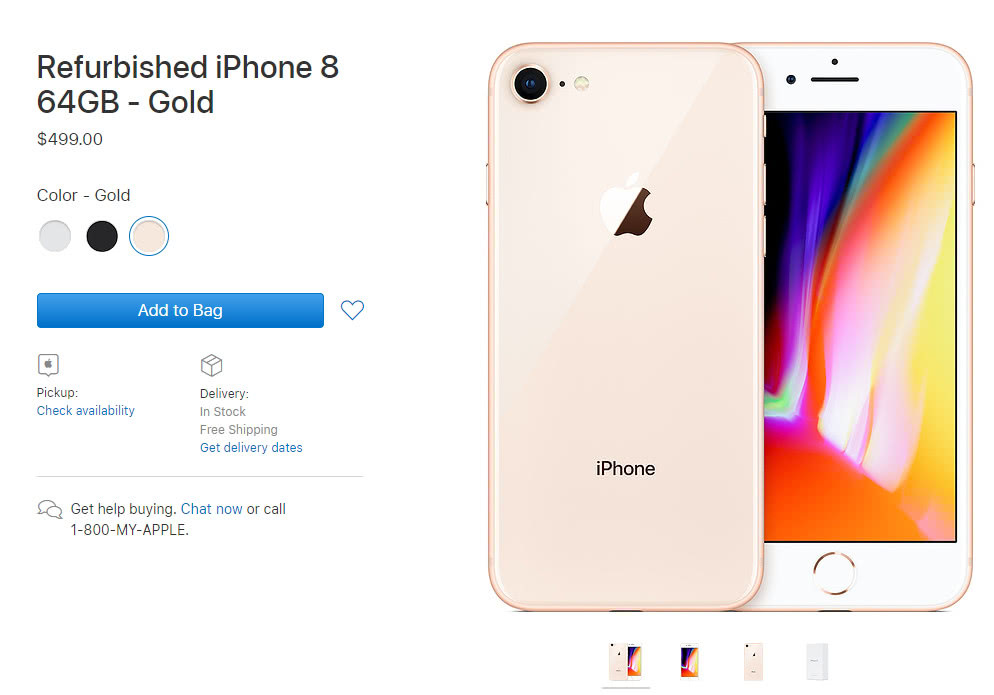Show first thumbnail with back and front view
Screen dimensions: 994x695
[625, 661]
